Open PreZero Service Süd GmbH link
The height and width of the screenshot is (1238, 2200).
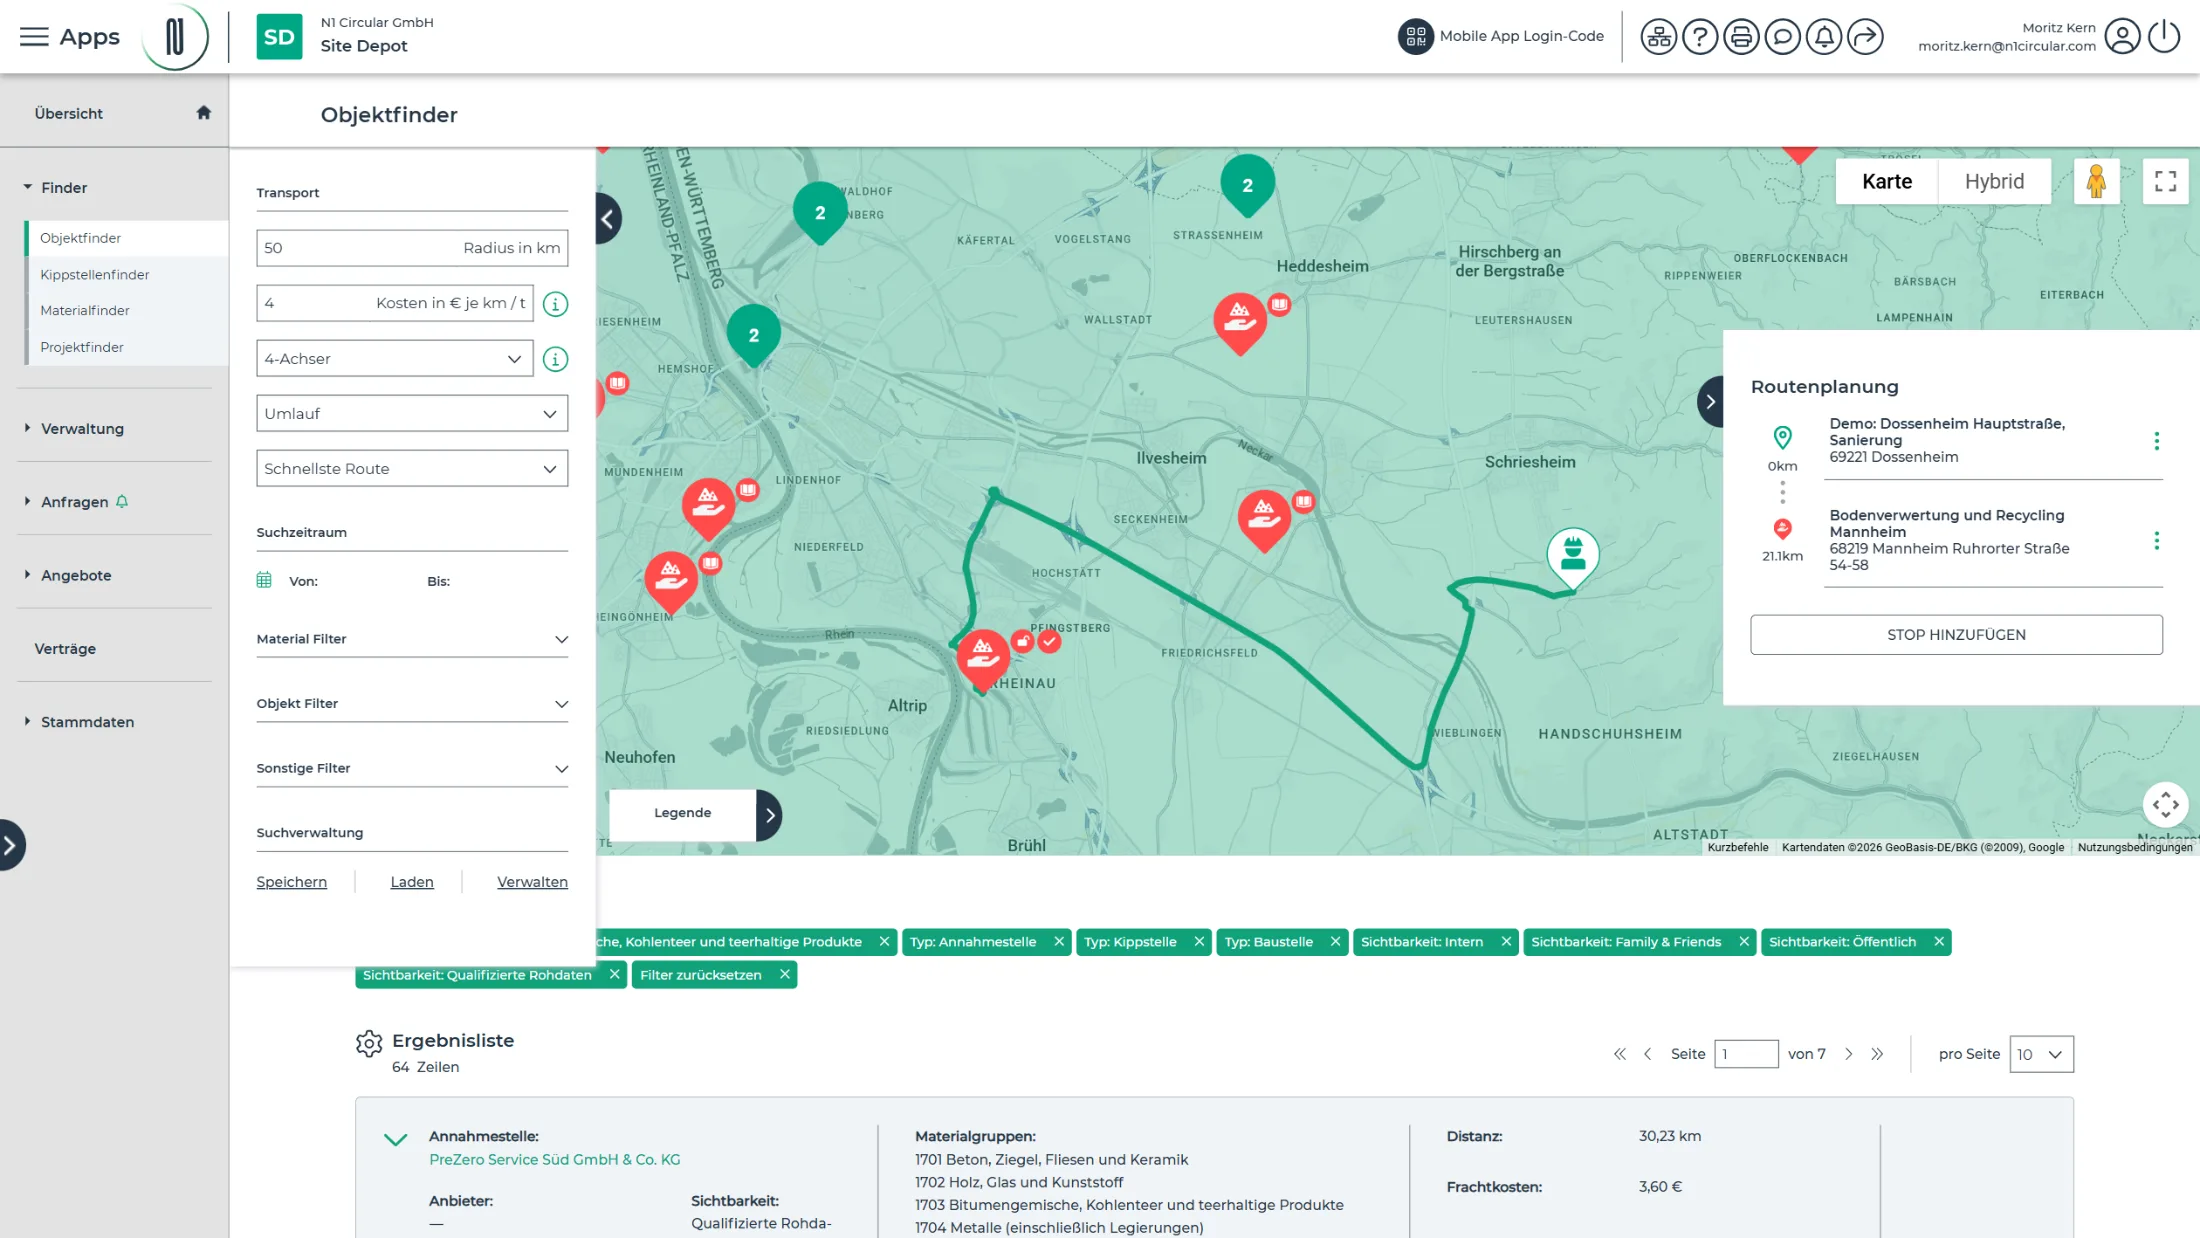coord(554,1160)
